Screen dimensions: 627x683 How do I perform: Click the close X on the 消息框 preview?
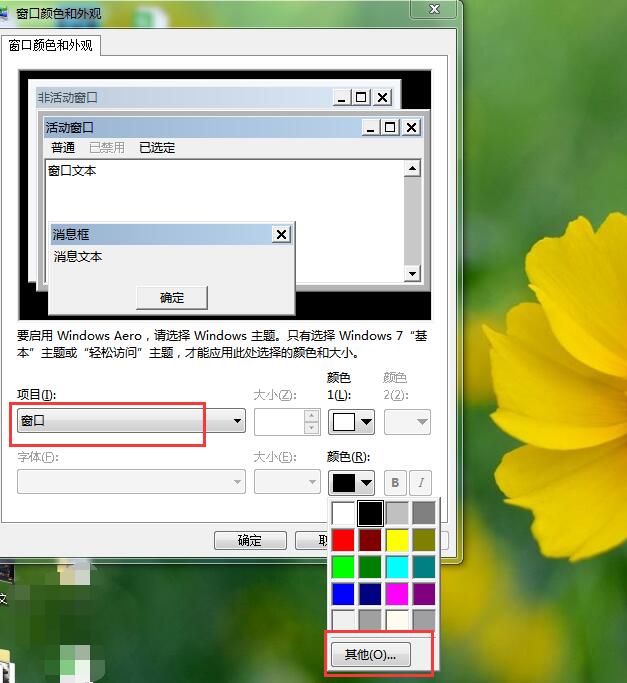tap(281, 235)
